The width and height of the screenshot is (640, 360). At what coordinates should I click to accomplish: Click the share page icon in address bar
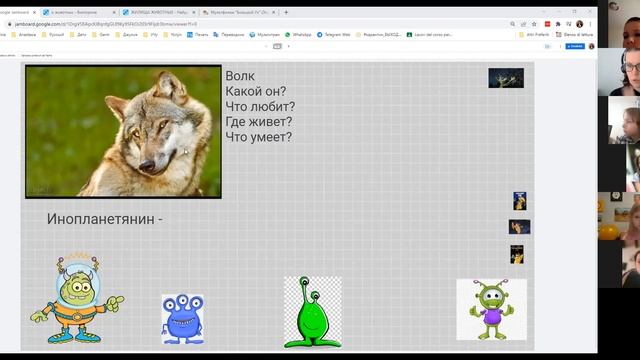coord(523,24)
